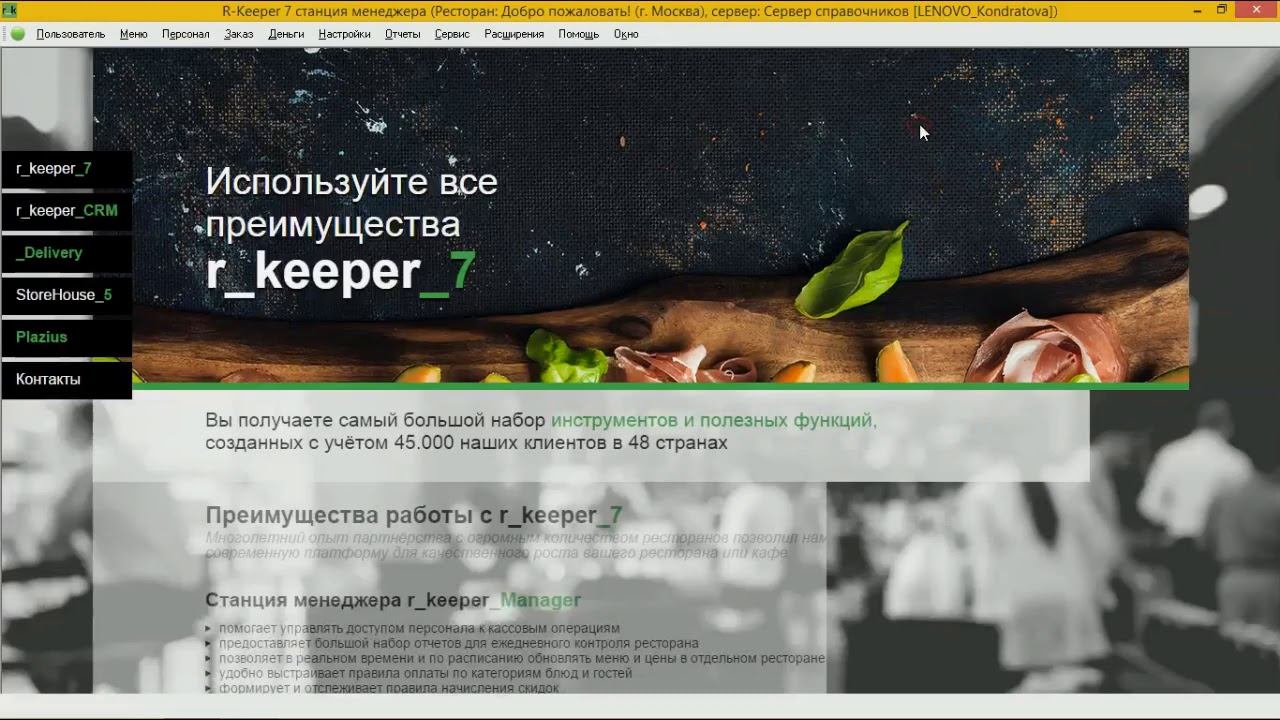Screen dimensions: 1280x720
Task: Minimize the R-Keeper manager station window
Action: pyautogui.click(x=1198, y=10)
